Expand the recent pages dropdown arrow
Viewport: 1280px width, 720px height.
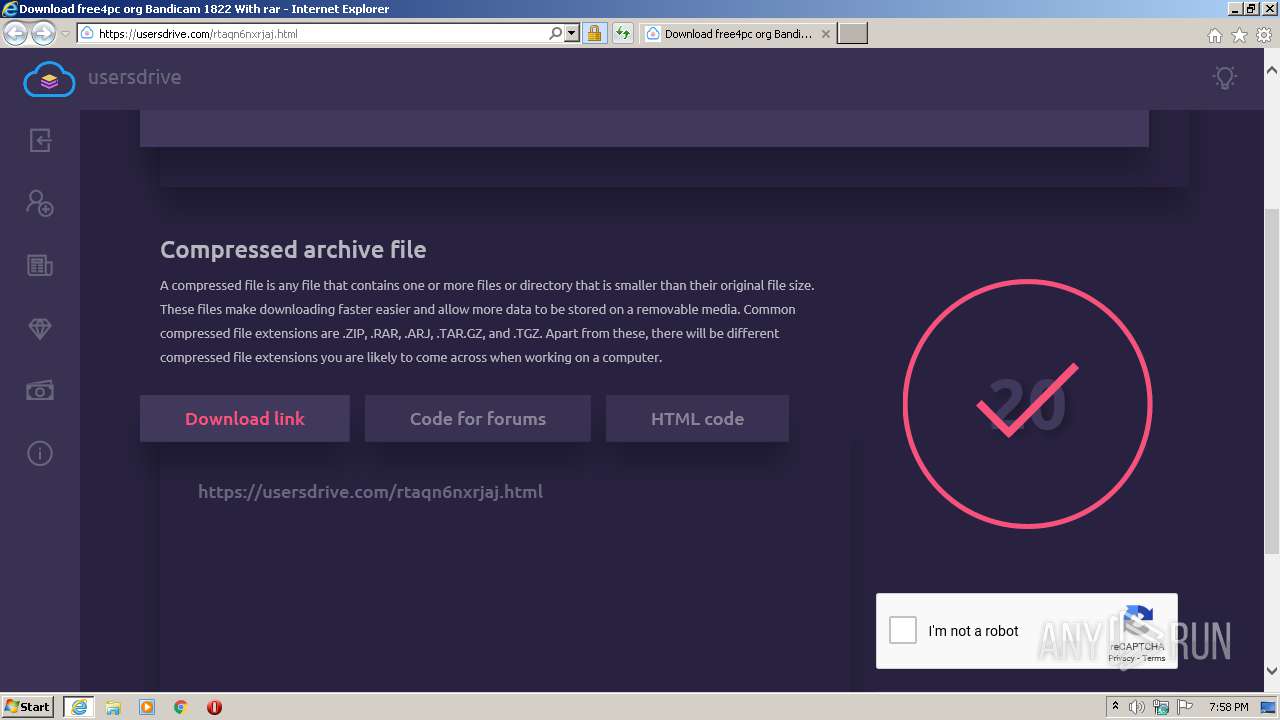(x=65, y=34)
